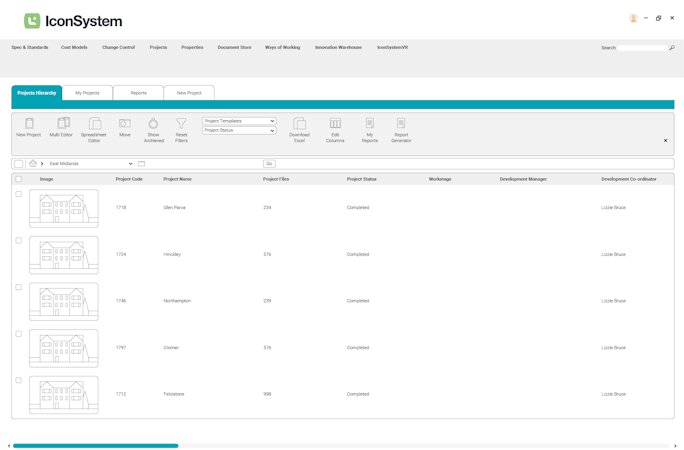Click project code 1724
684x450 pixels.
(121, 254)
